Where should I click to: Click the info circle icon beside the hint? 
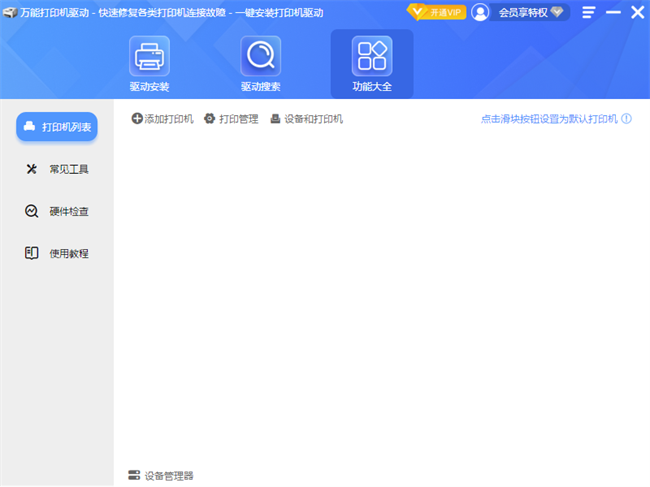pos(627,119)
